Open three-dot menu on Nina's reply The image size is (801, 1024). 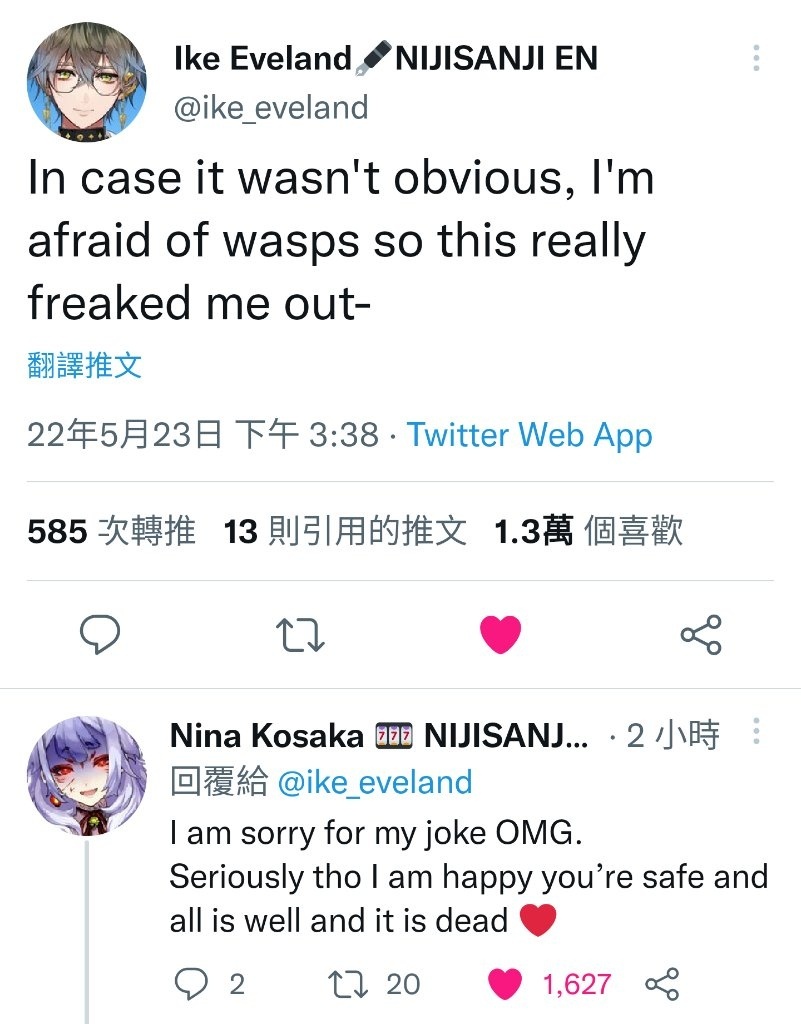[x=756, y=731]
